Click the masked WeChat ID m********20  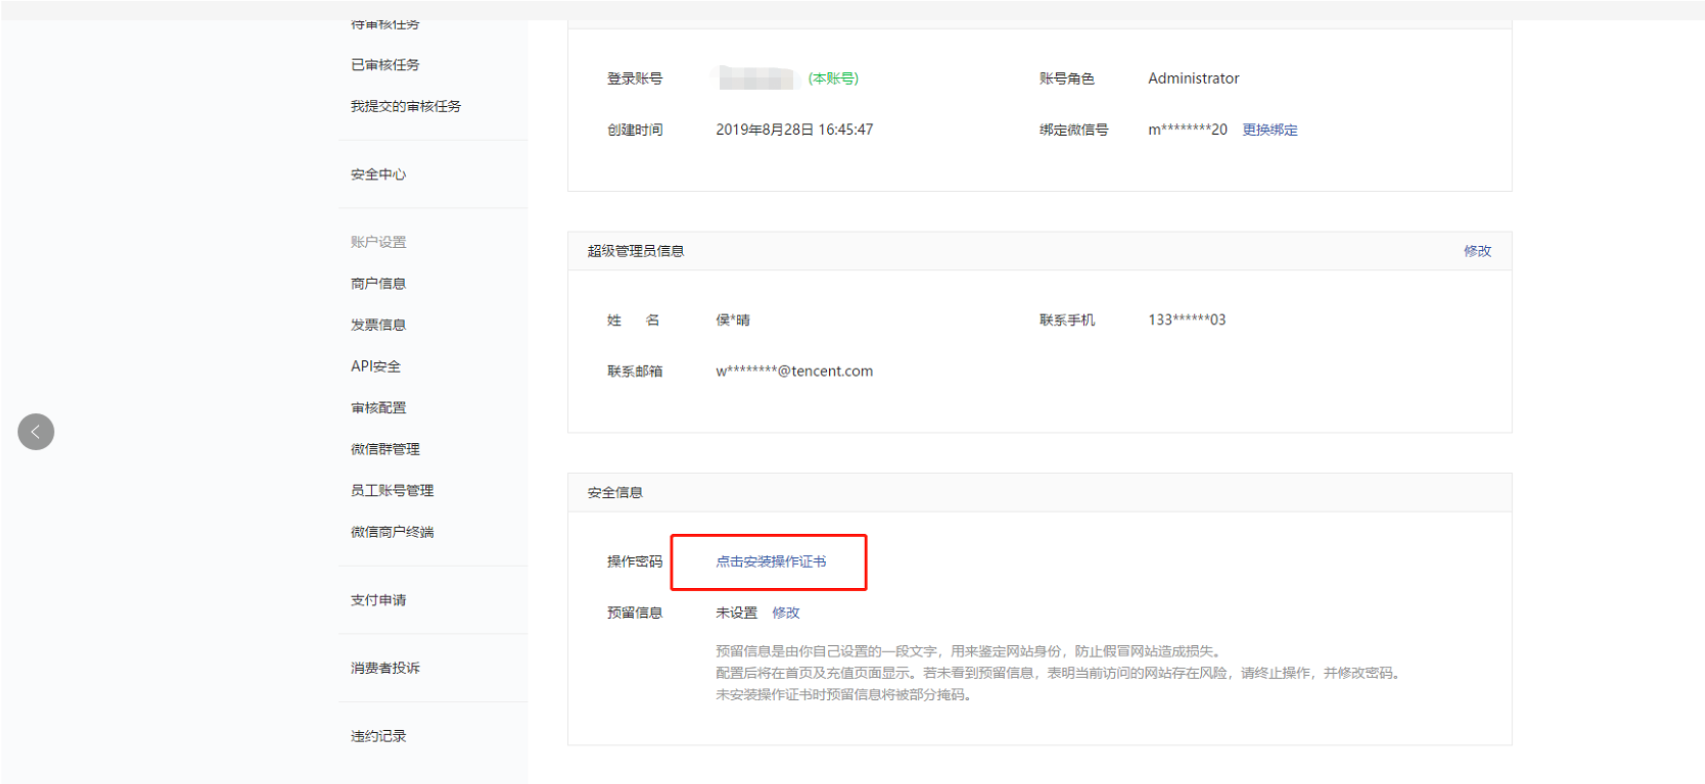click(x=1187, y=130)
